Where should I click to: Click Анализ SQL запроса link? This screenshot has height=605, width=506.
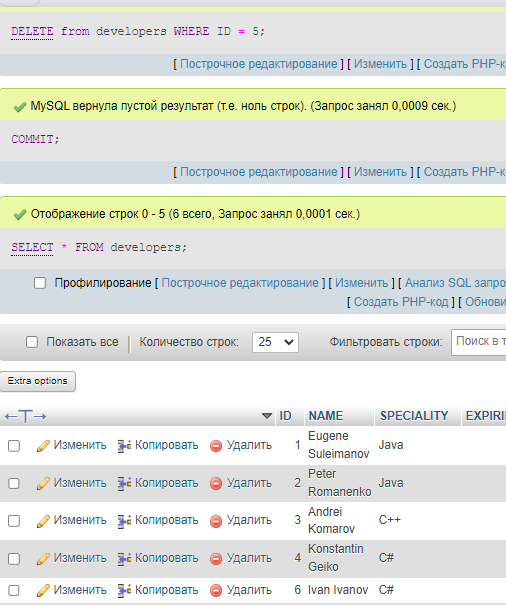pos(455,283)
